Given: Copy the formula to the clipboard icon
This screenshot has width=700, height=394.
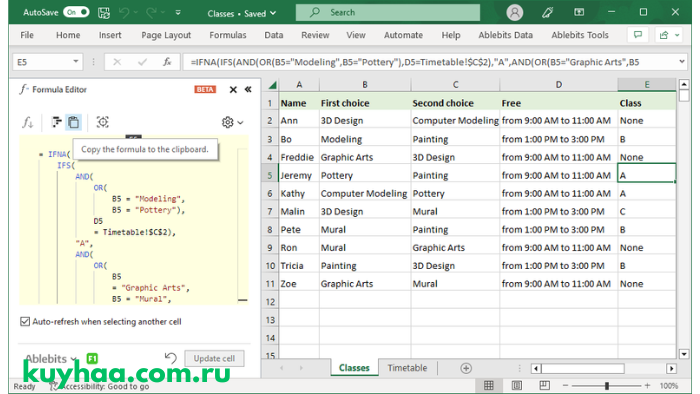Looking at the screenshot, I should (x=73, y=122).
